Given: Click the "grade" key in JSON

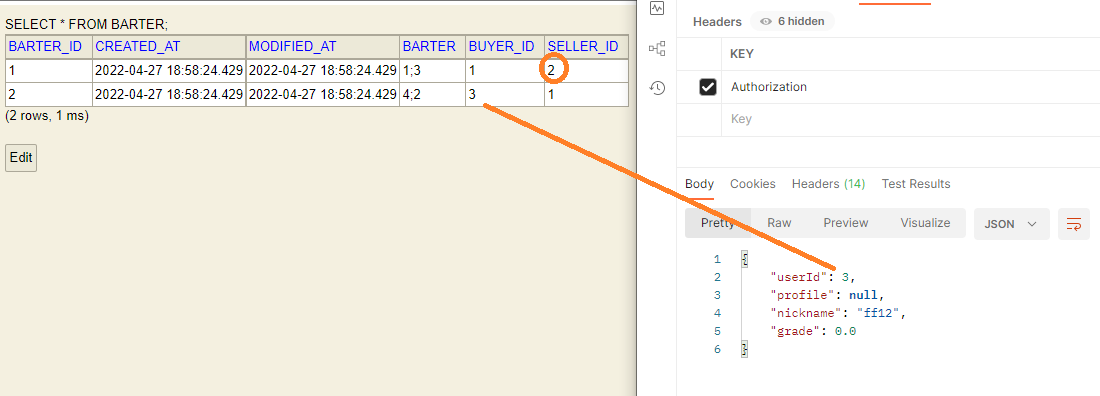Looking at the screenshot, I should 796,331.
